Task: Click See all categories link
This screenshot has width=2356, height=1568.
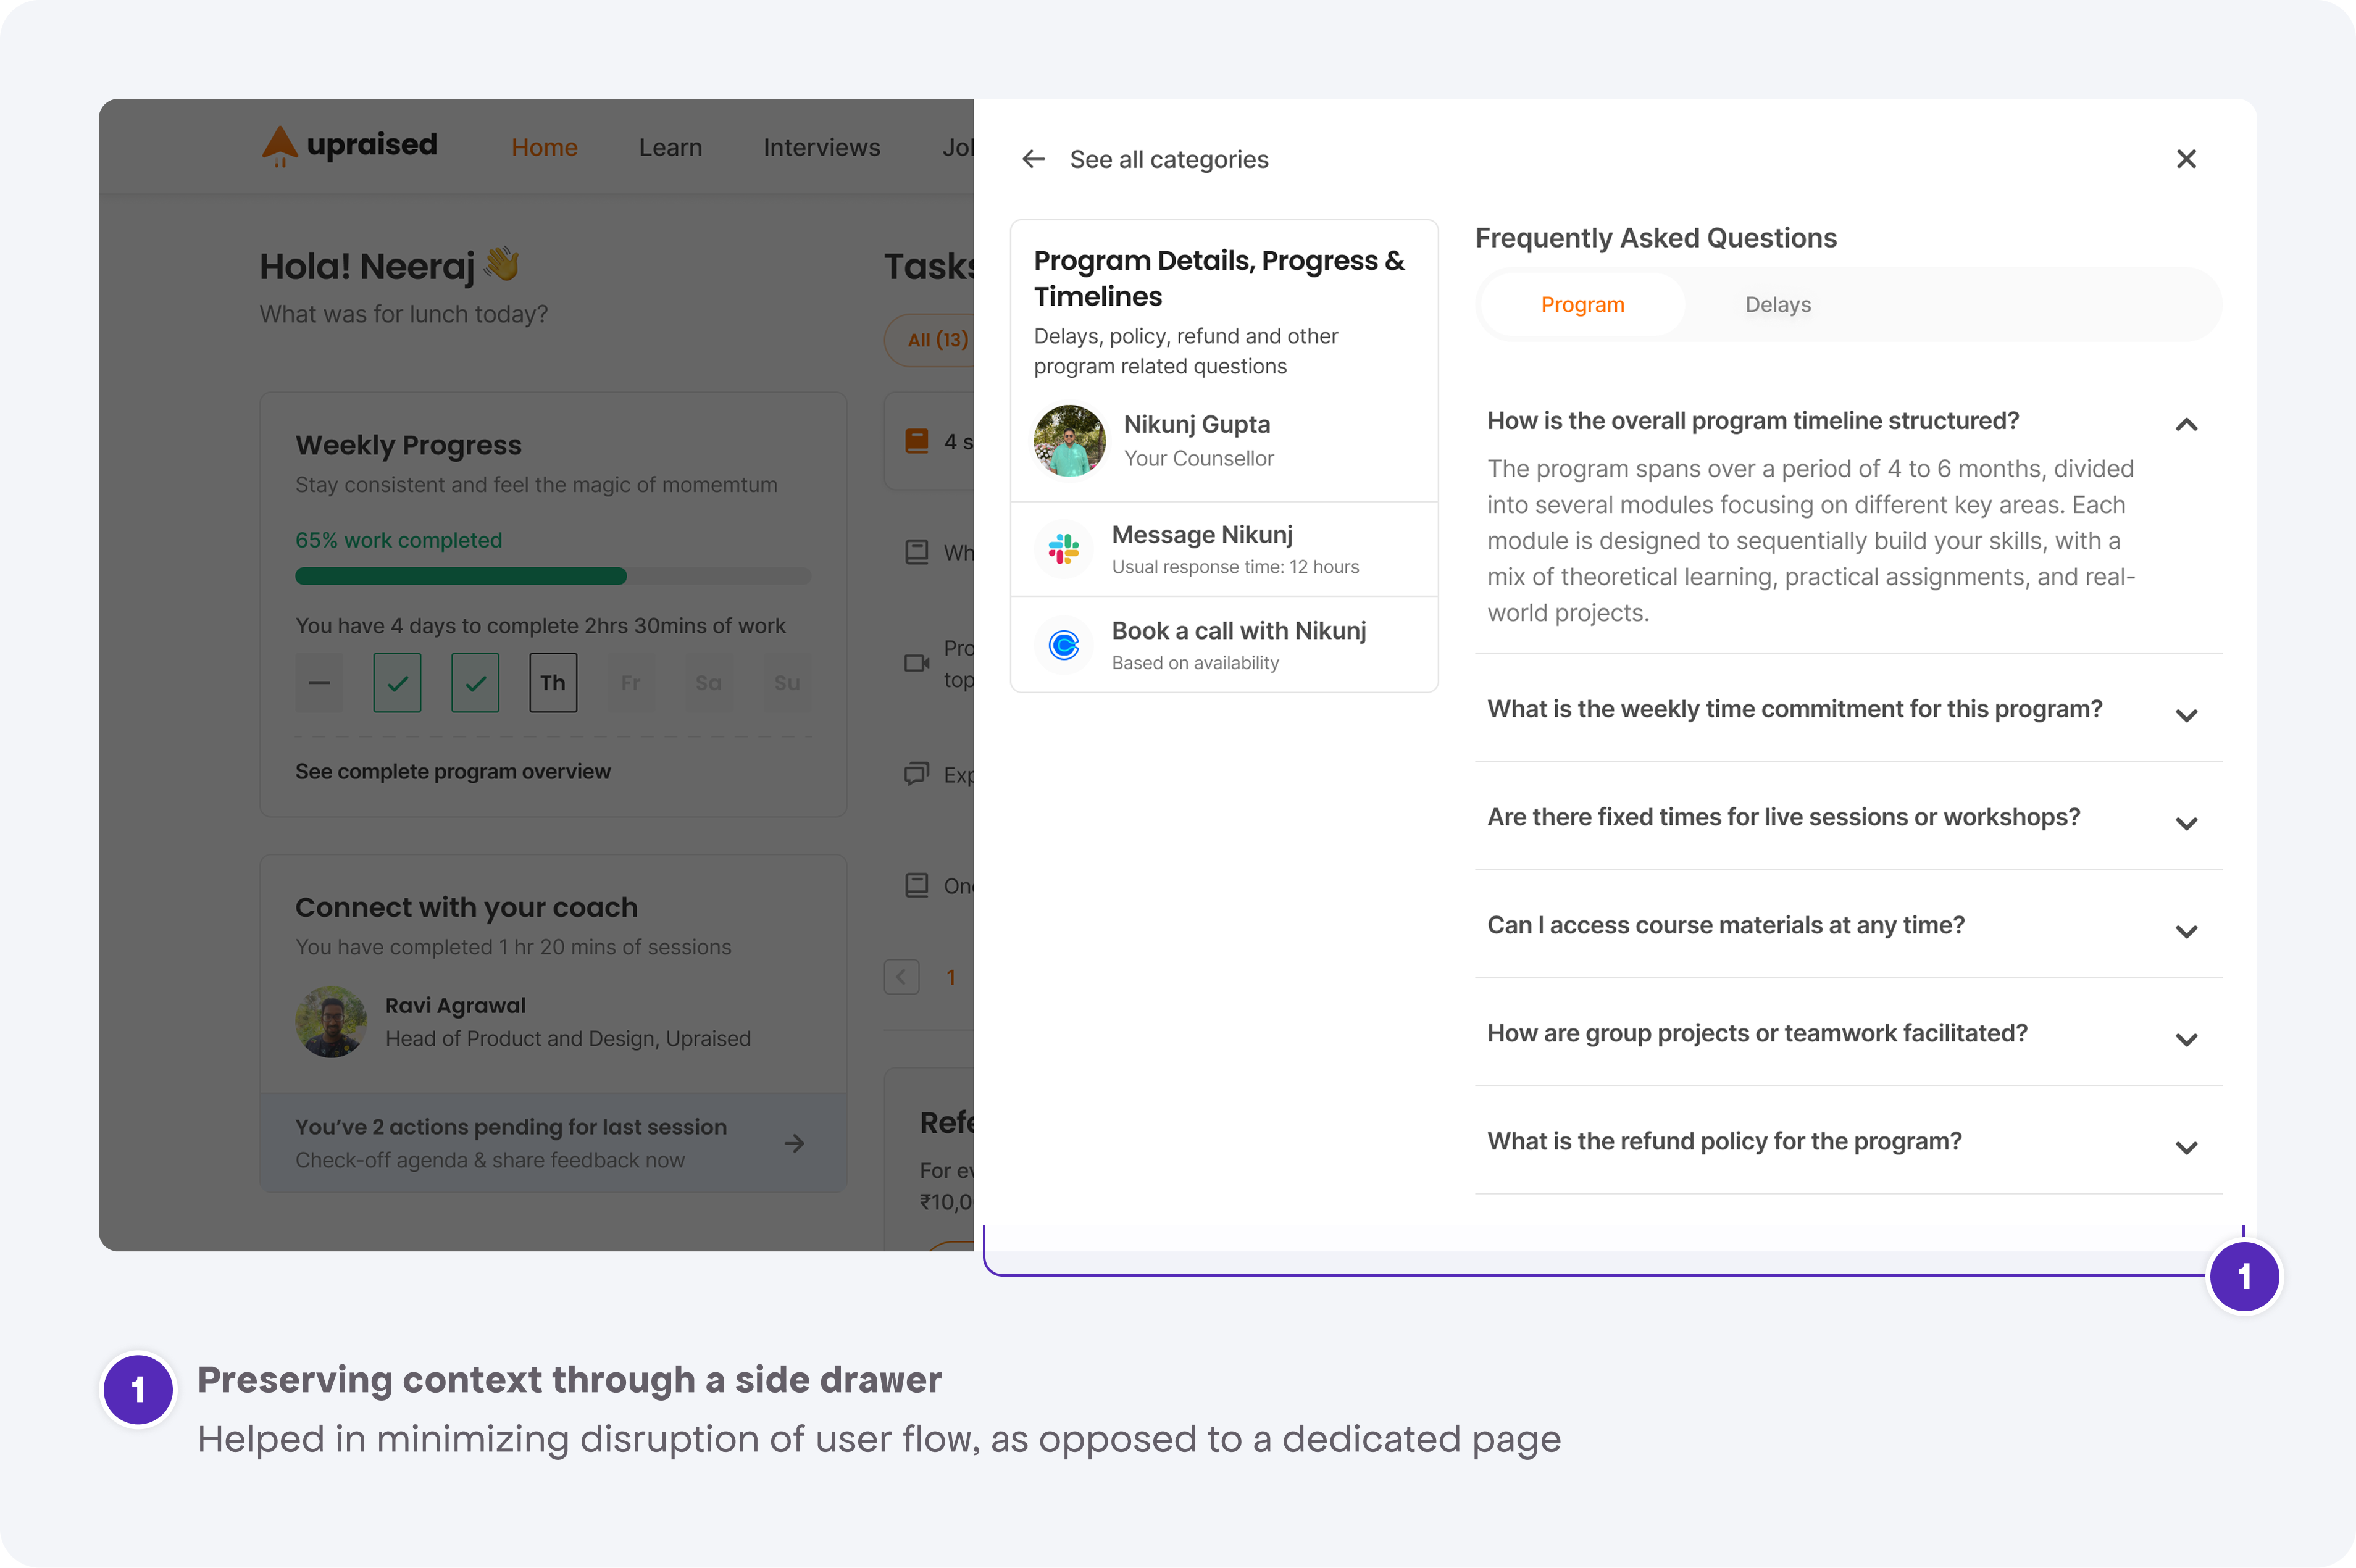Action: pos(1168,159)
